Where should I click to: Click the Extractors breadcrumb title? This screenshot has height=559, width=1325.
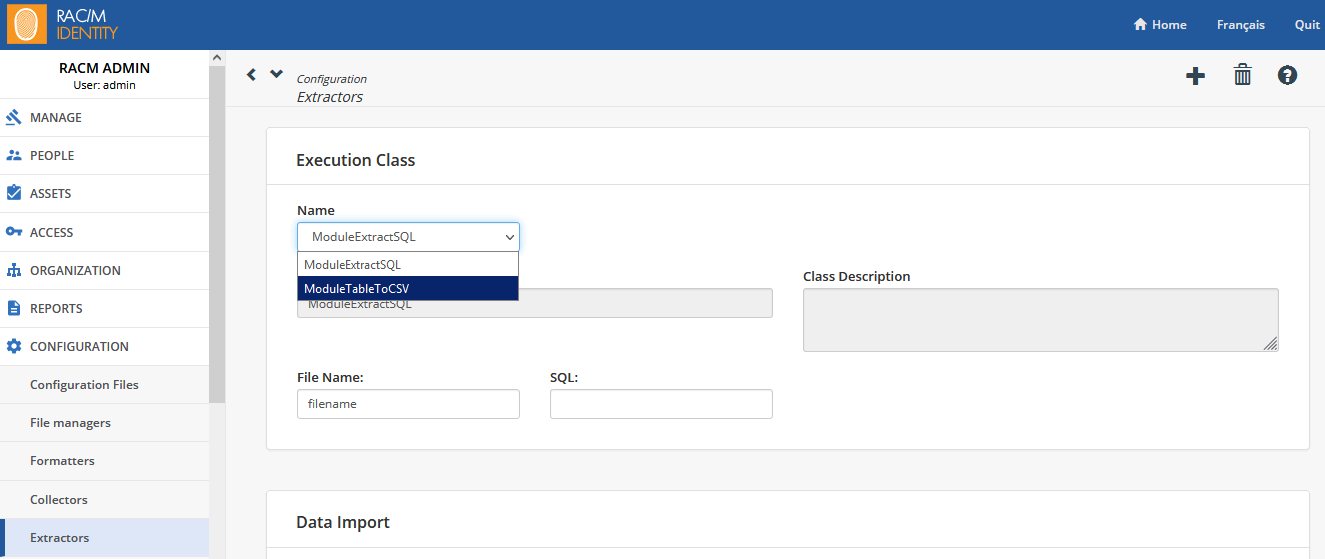coord(330,97)
